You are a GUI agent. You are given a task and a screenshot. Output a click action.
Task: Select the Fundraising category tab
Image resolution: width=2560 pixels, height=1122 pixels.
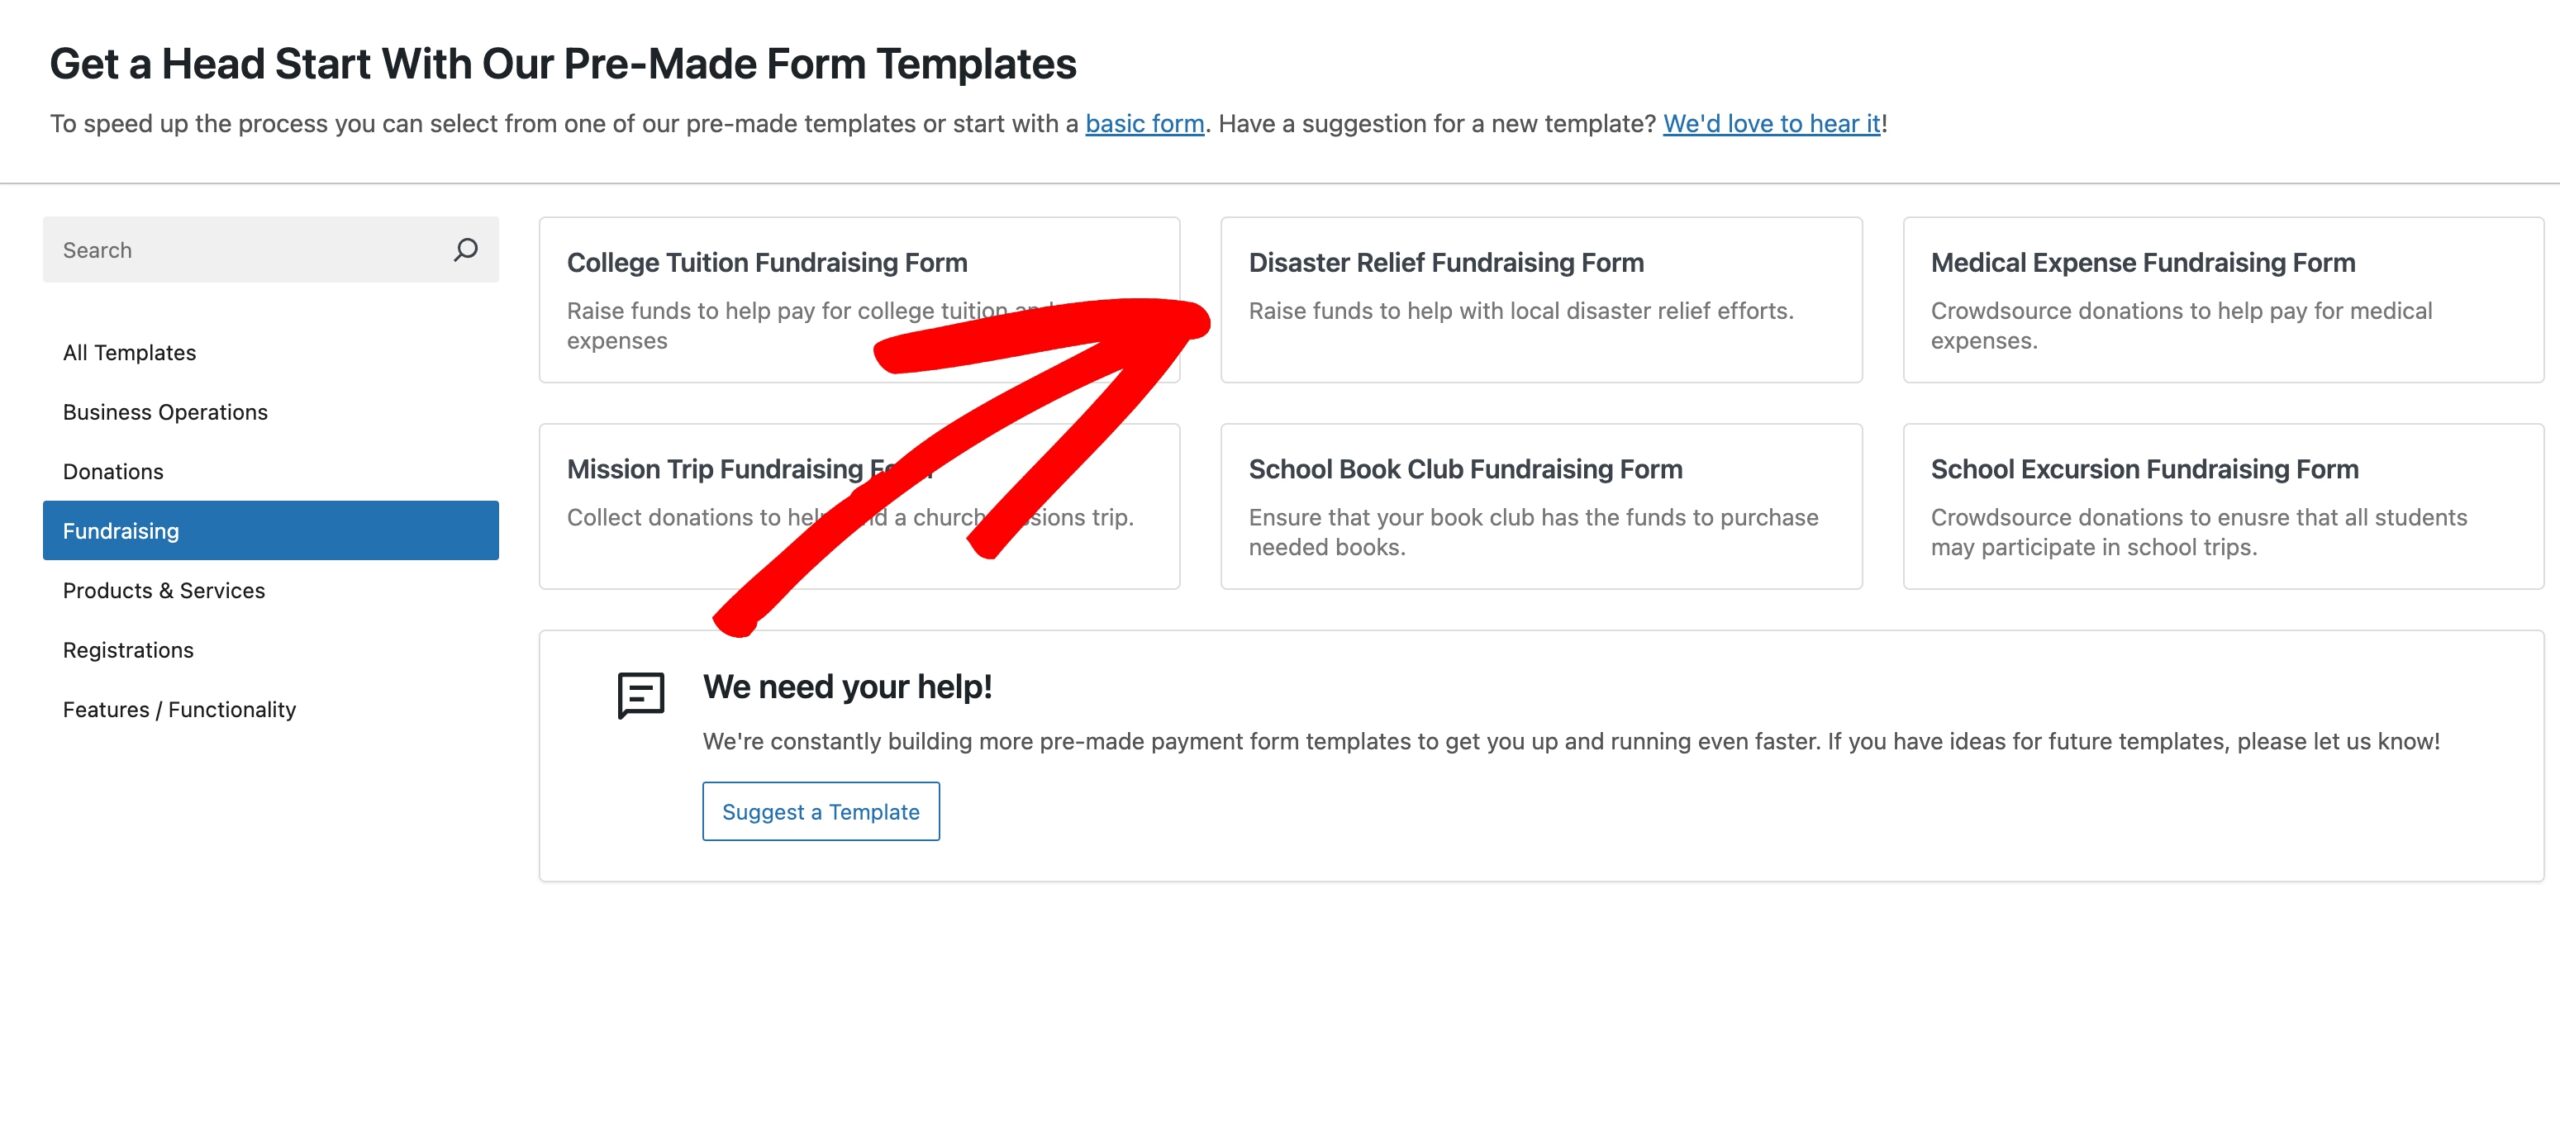coord(121,531)
